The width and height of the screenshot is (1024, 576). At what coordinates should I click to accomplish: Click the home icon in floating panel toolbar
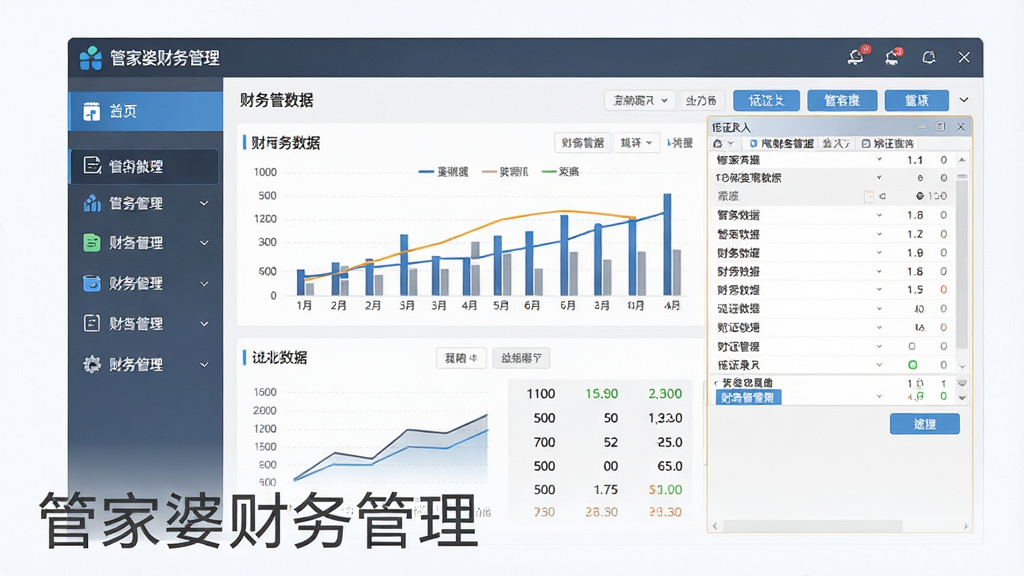click(x=718, y=143)
